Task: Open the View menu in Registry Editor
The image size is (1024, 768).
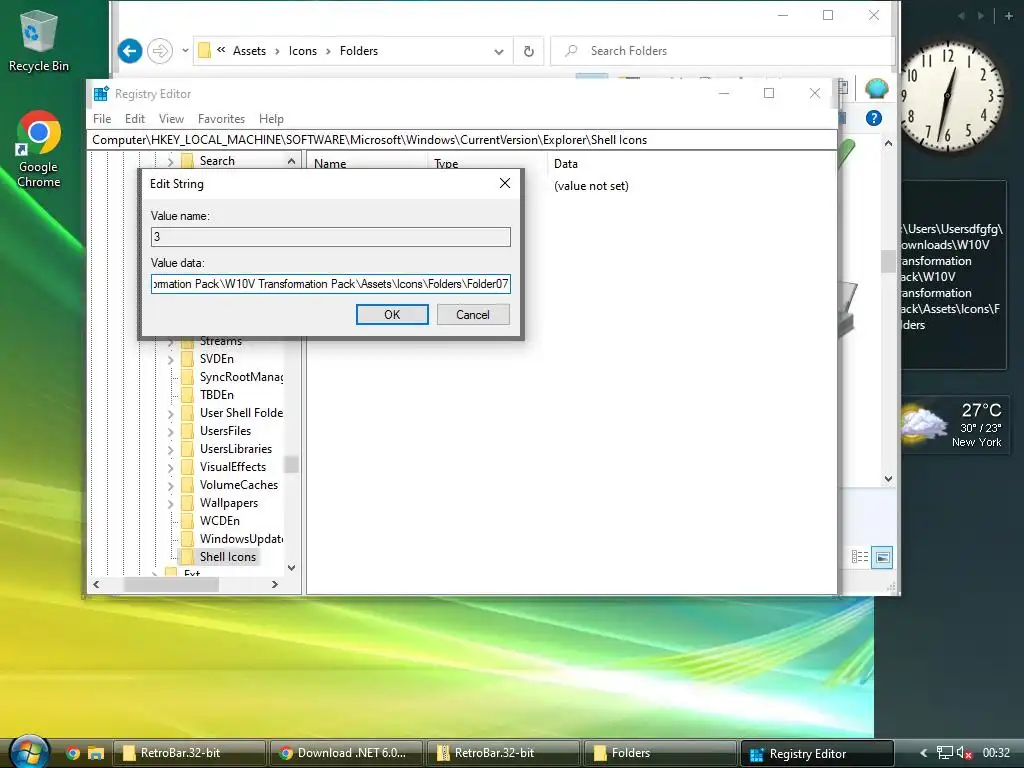Action: click(x=171, y=119)
